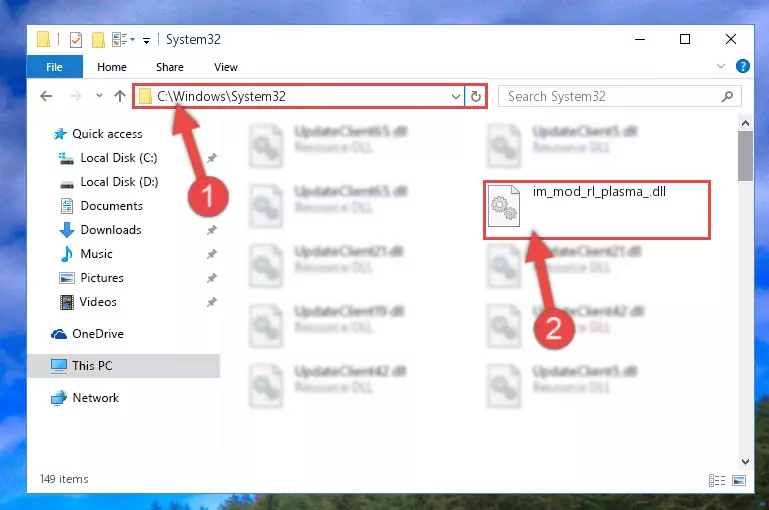Open the File menu tab
Screen dimensions: 769x510
point(54,67)
